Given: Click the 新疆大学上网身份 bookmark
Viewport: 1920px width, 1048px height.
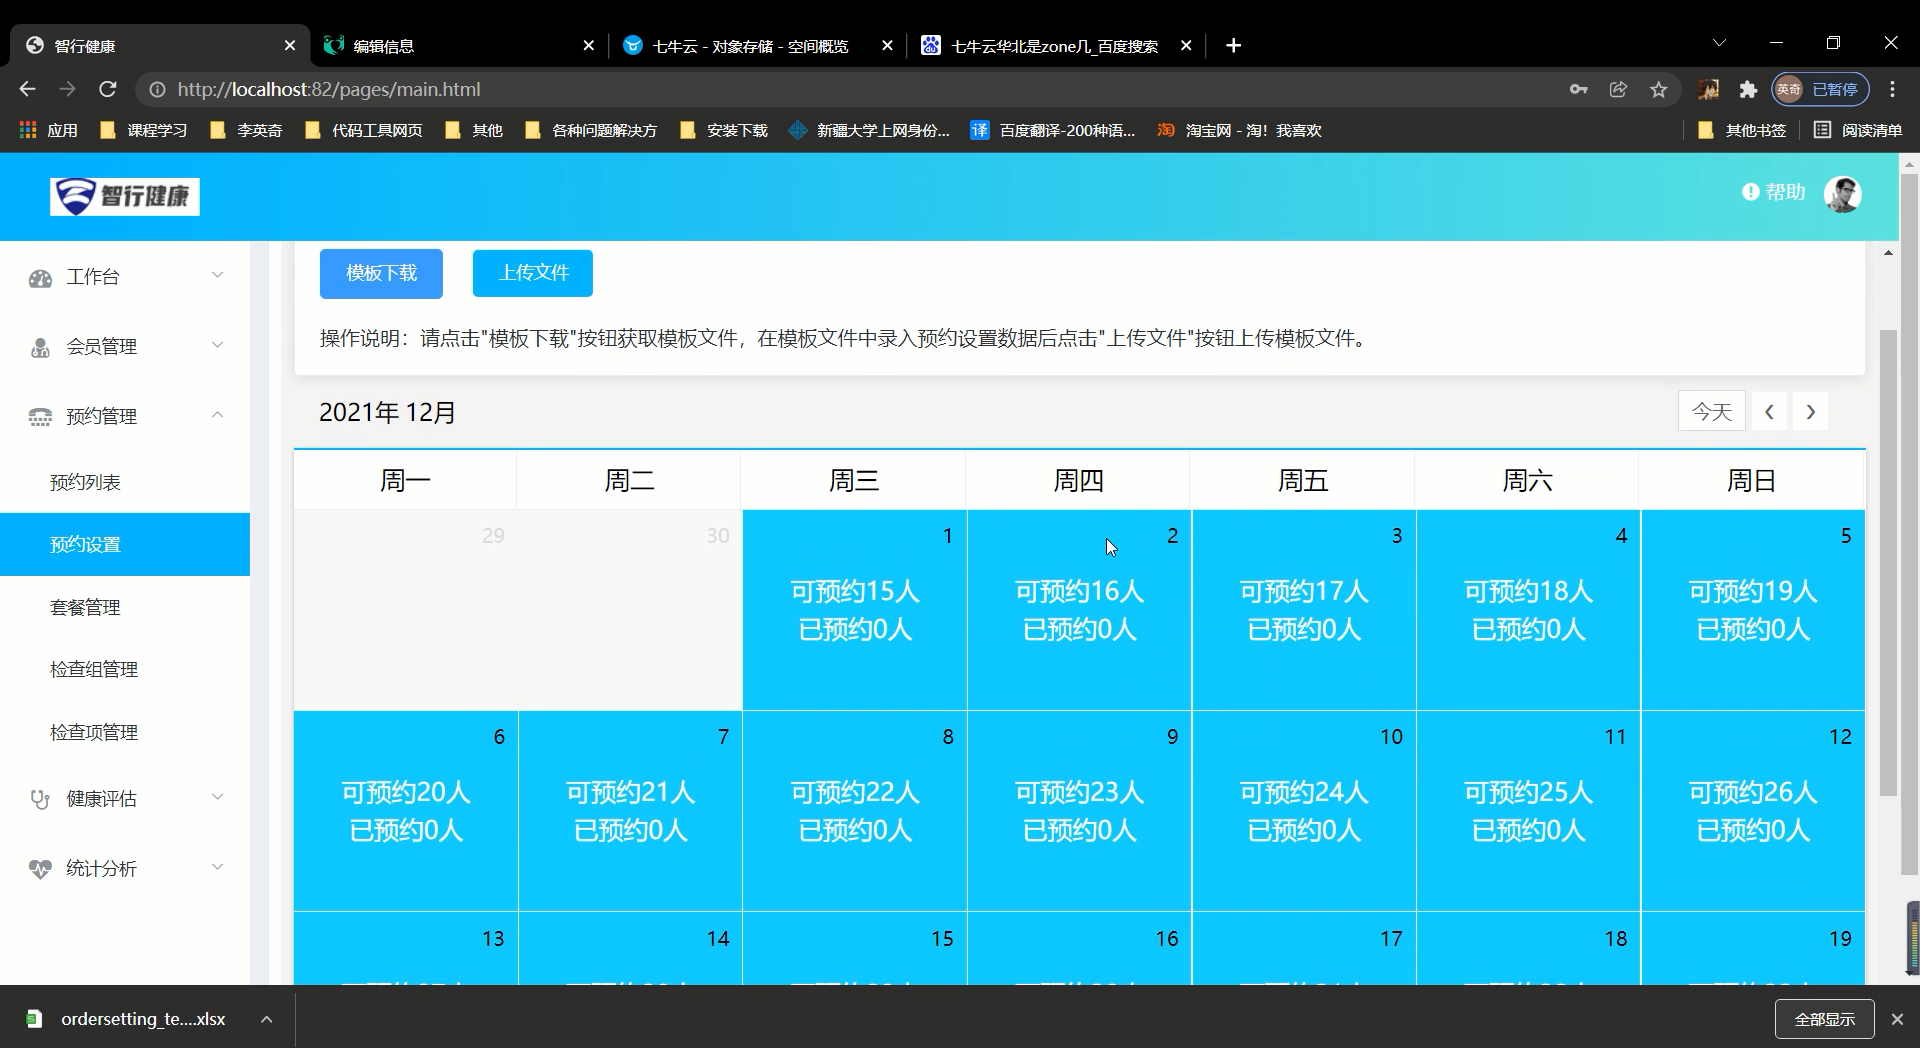Looking at the screenshot, I should [x=869, y=130].
